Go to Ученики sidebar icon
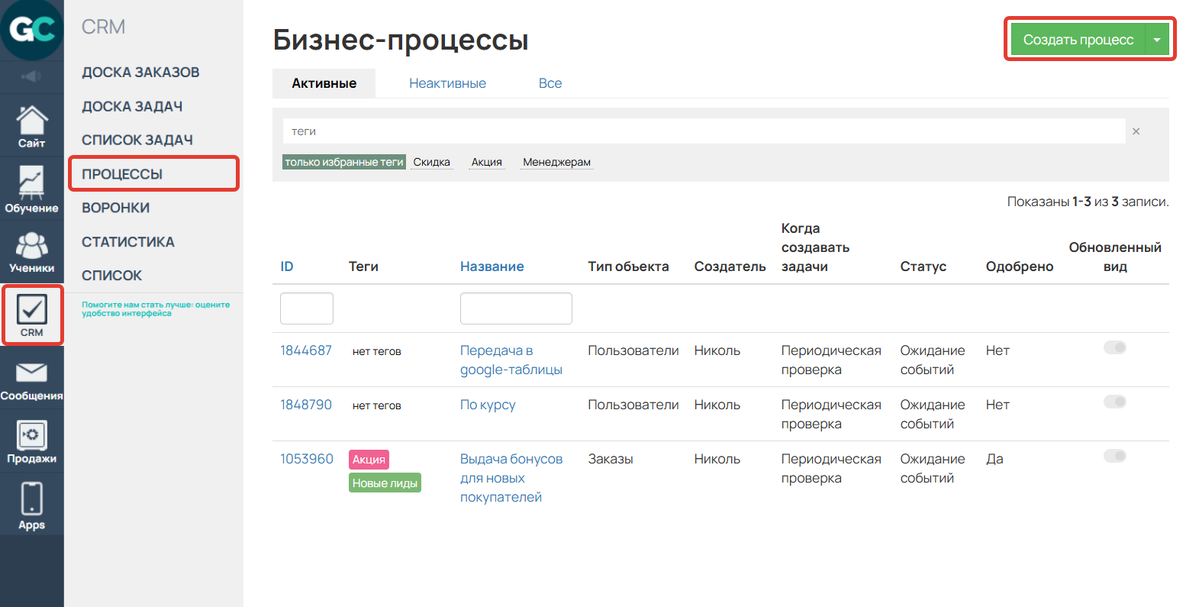The image size is (1199, 607). (32, 250)
